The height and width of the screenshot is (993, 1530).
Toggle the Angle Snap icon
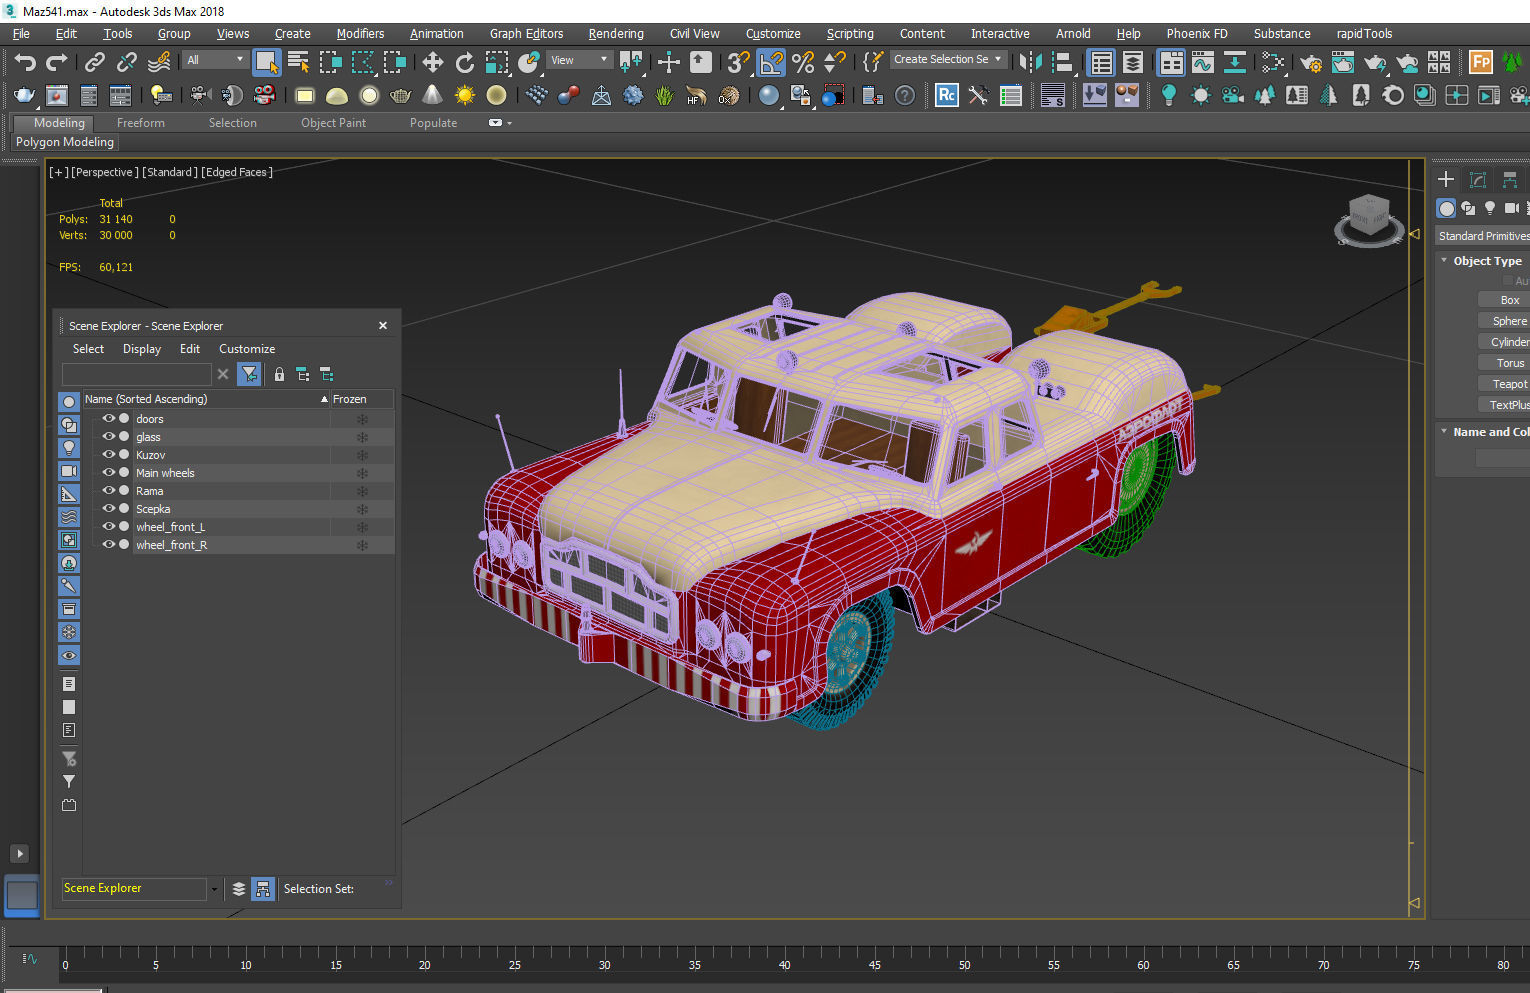click(771, 62)
